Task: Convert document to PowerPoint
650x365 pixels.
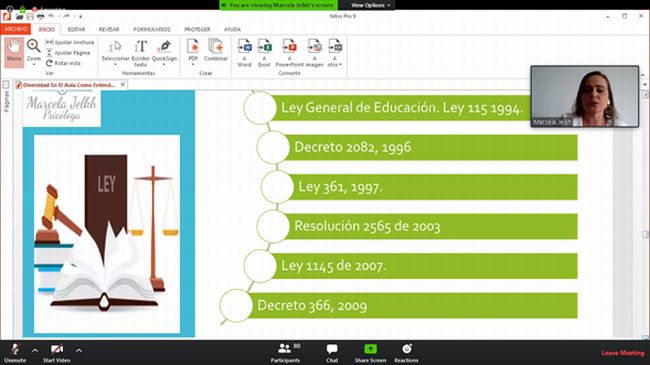Action: [x=289, y=53]
